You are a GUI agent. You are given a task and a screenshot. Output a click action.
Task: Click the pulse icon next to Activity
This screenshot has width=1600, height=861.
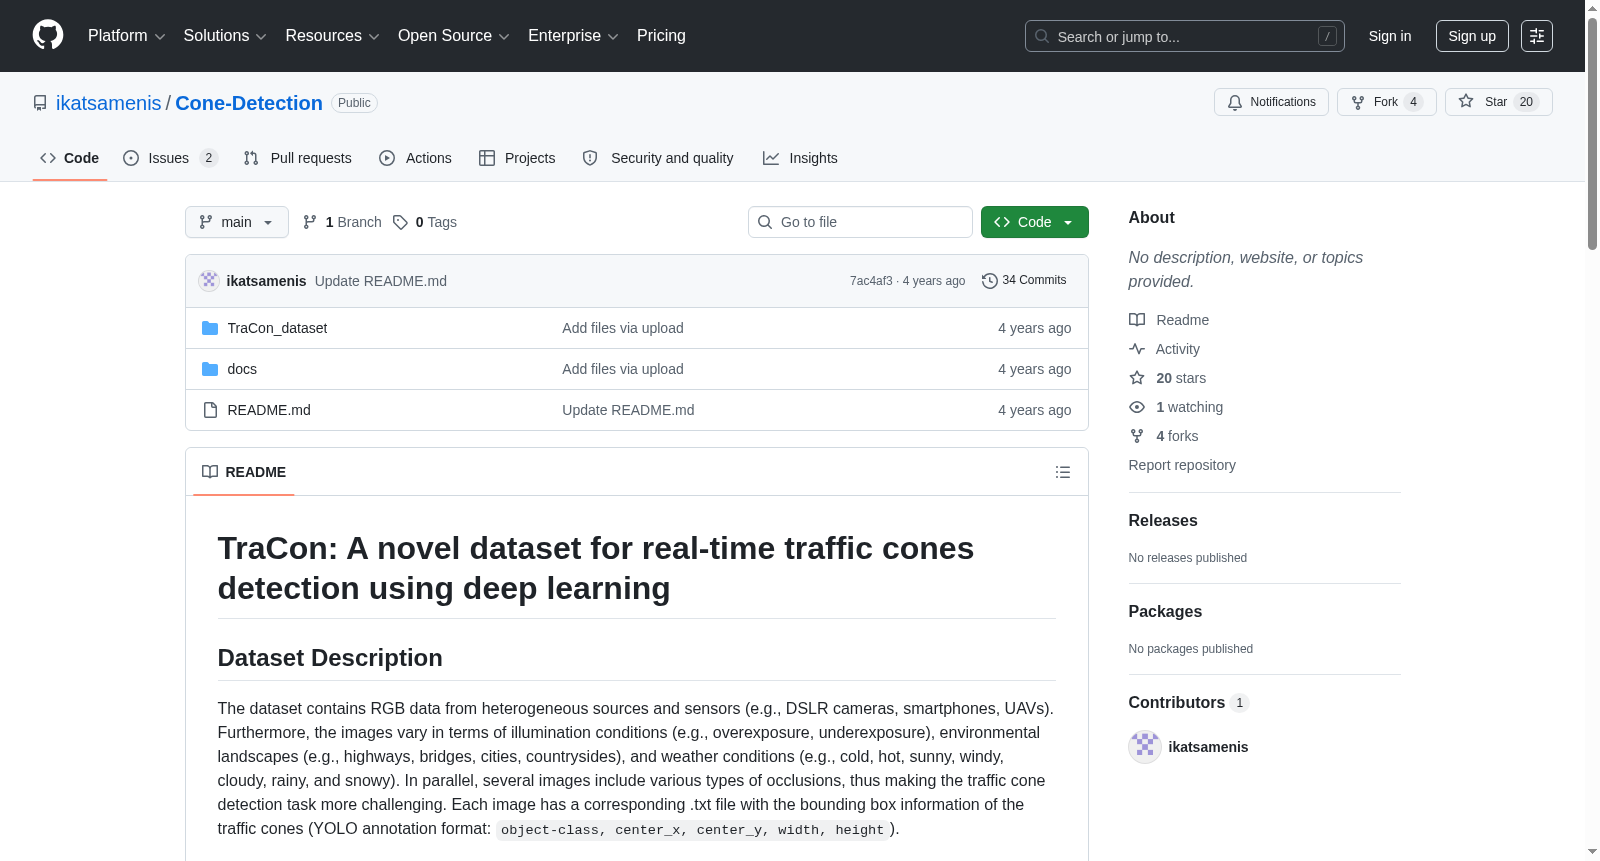point(1137,349)
